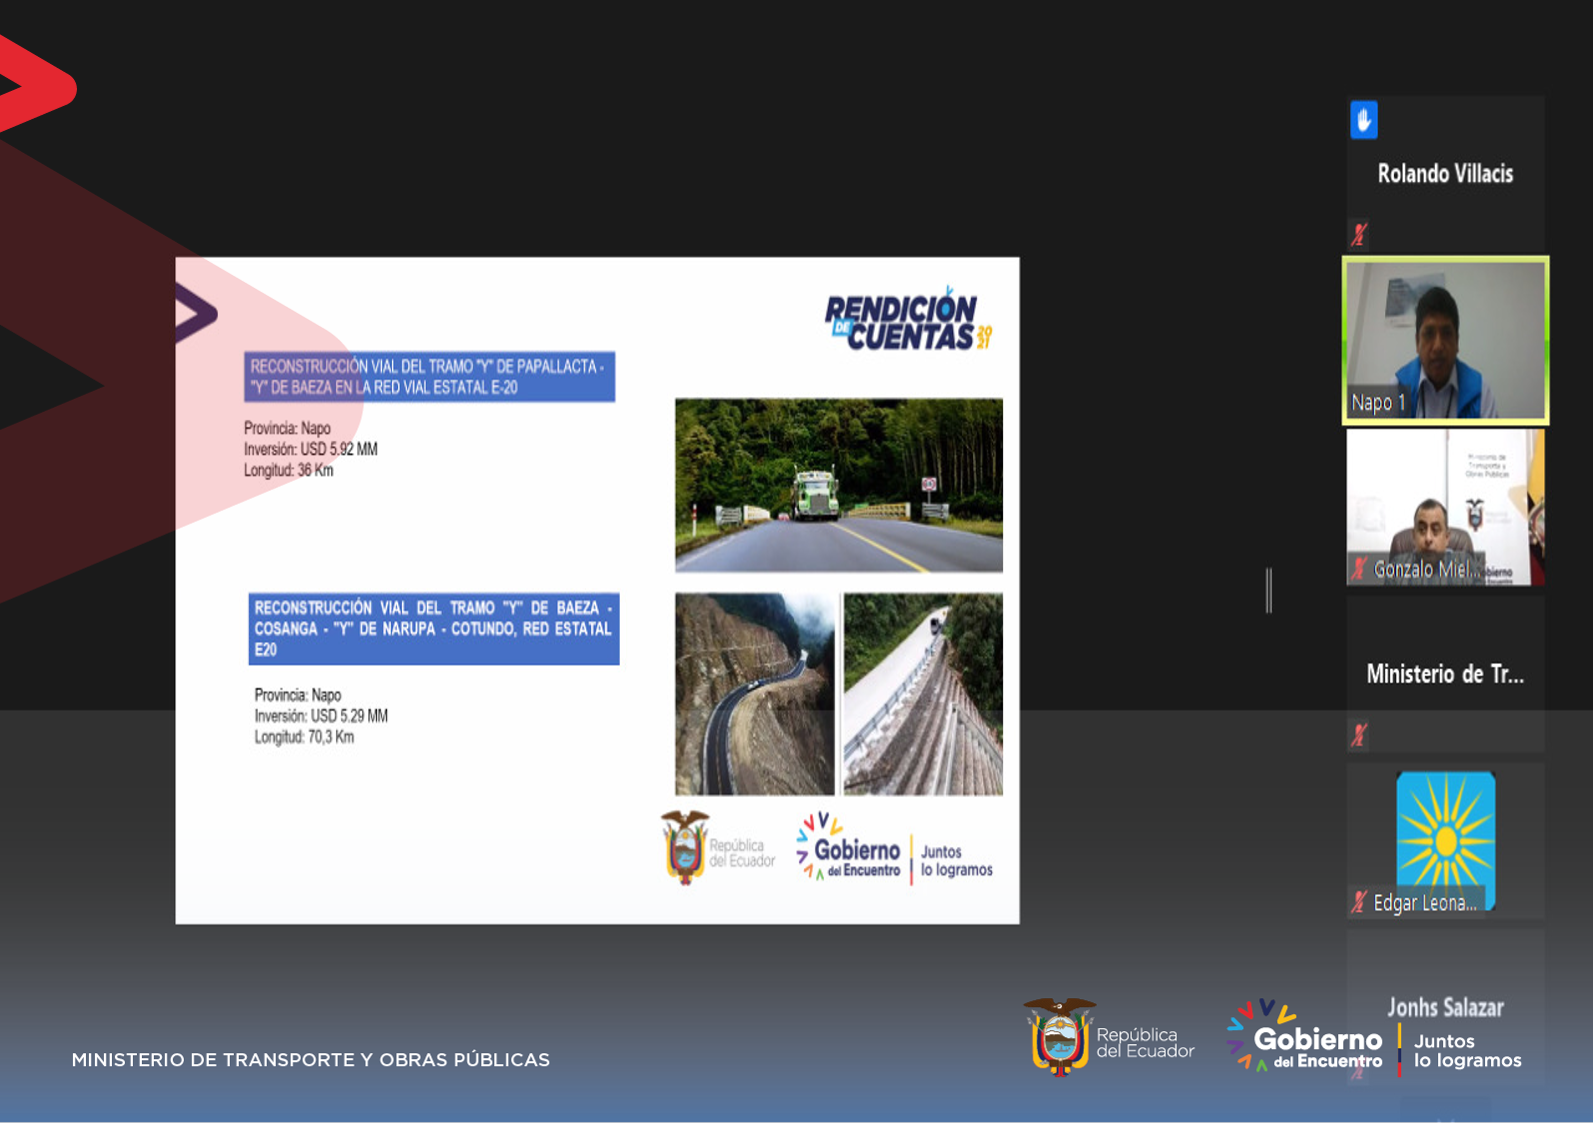Click the Baeza-Cosanga-Narupa-Cotundo heading
1593x1123 pixels.
coord(433,628)
